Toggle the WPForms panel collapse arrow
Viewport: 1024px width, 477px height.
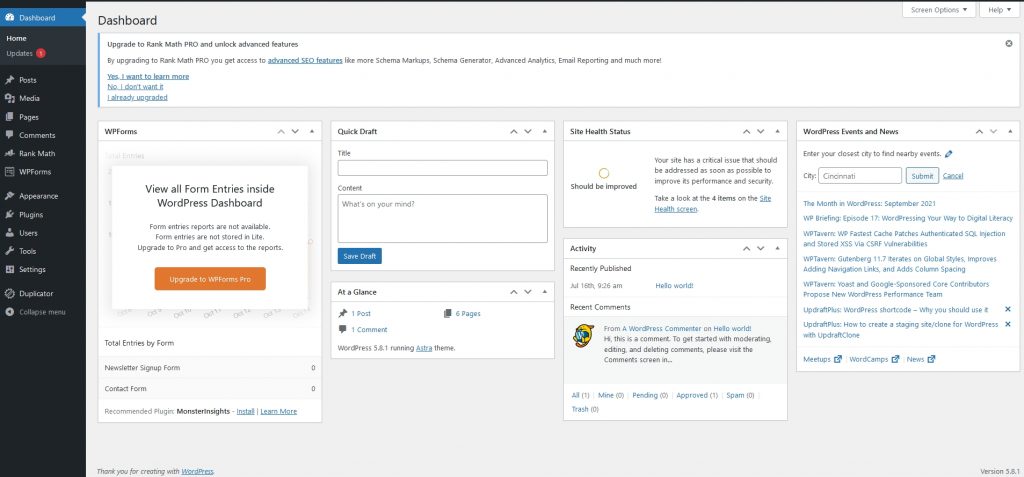[x=311, y=131]
